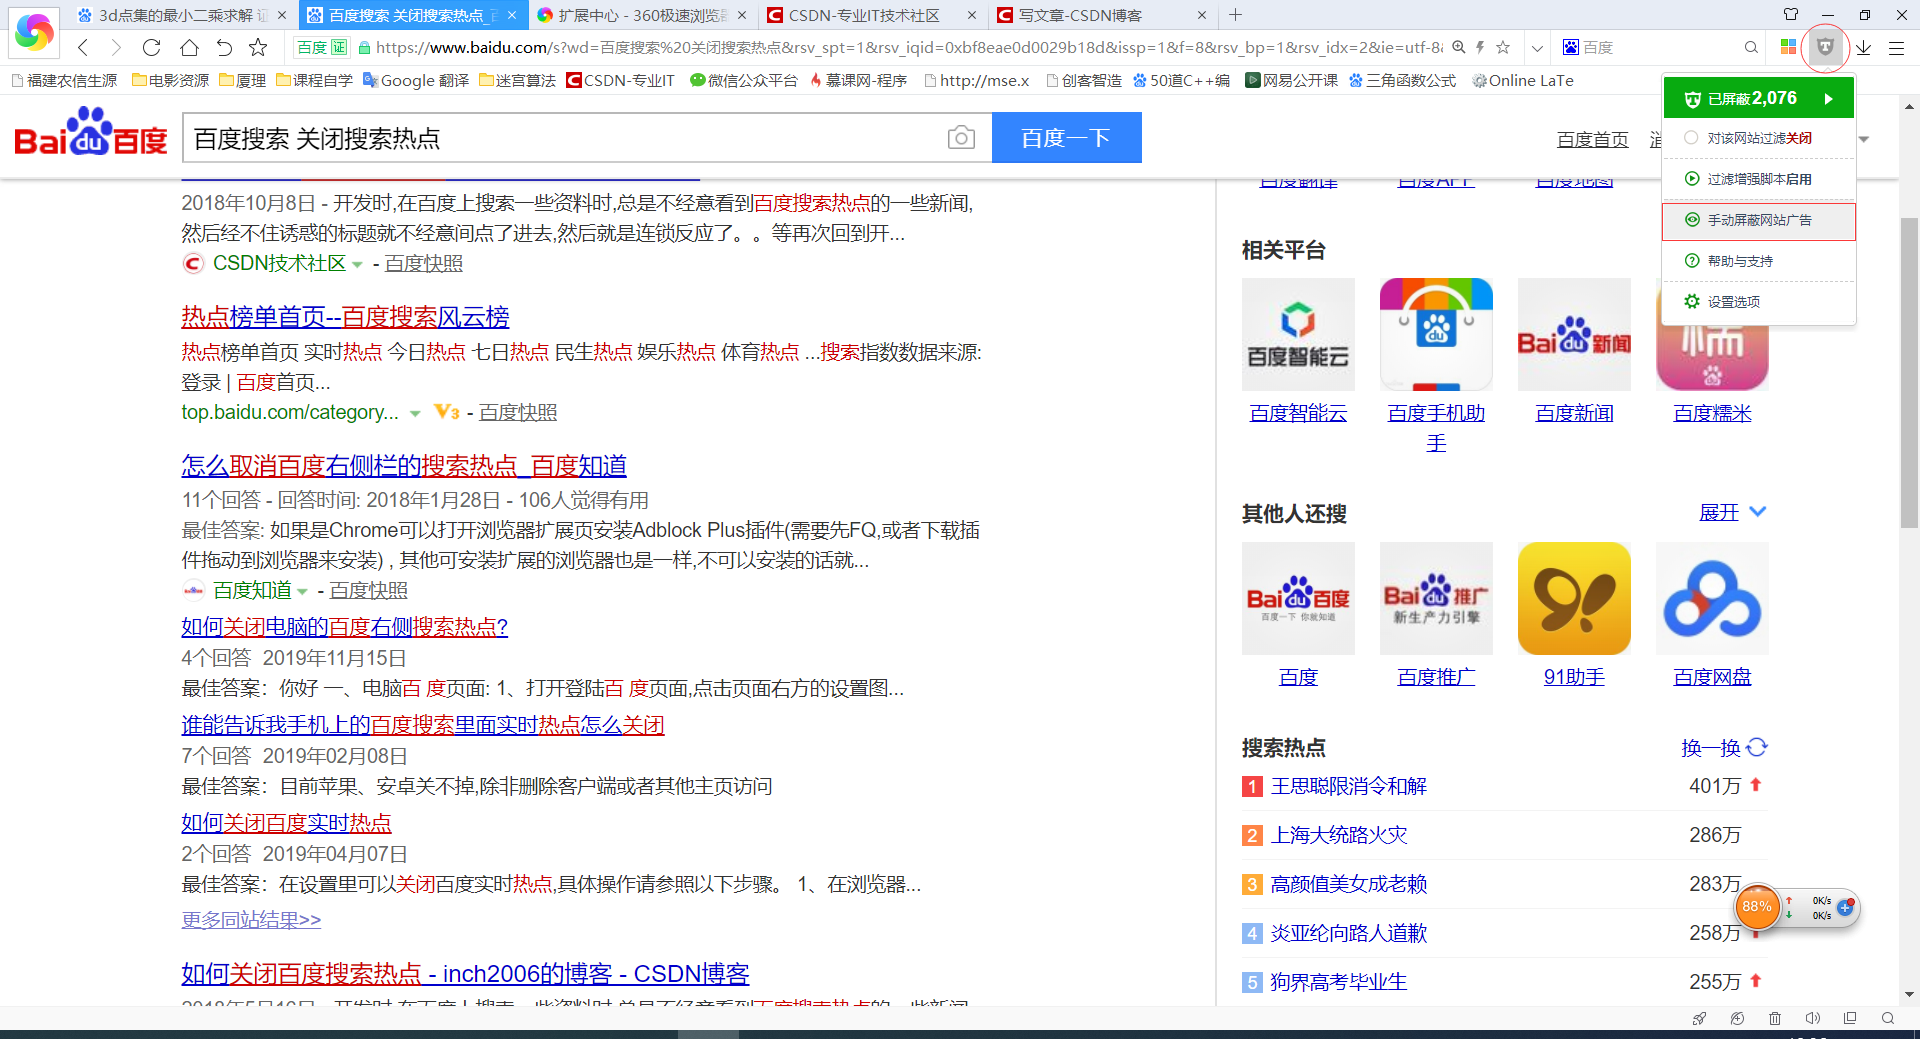Screen dimensions: 1920x1039
Task: Open 如何关闭百度搜索热点 inch2006的博客 link
Action: pos(465,973)
